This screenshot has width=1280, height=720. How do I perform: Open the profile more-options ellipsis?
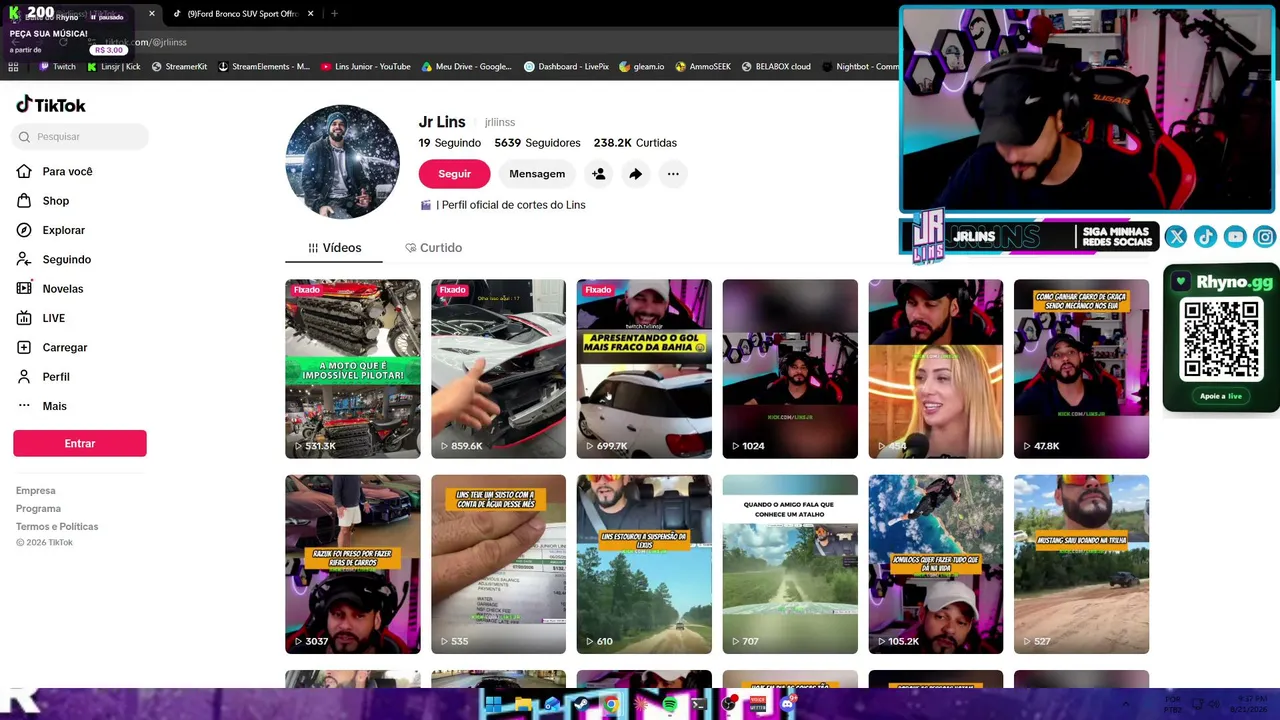coord(673,174)
